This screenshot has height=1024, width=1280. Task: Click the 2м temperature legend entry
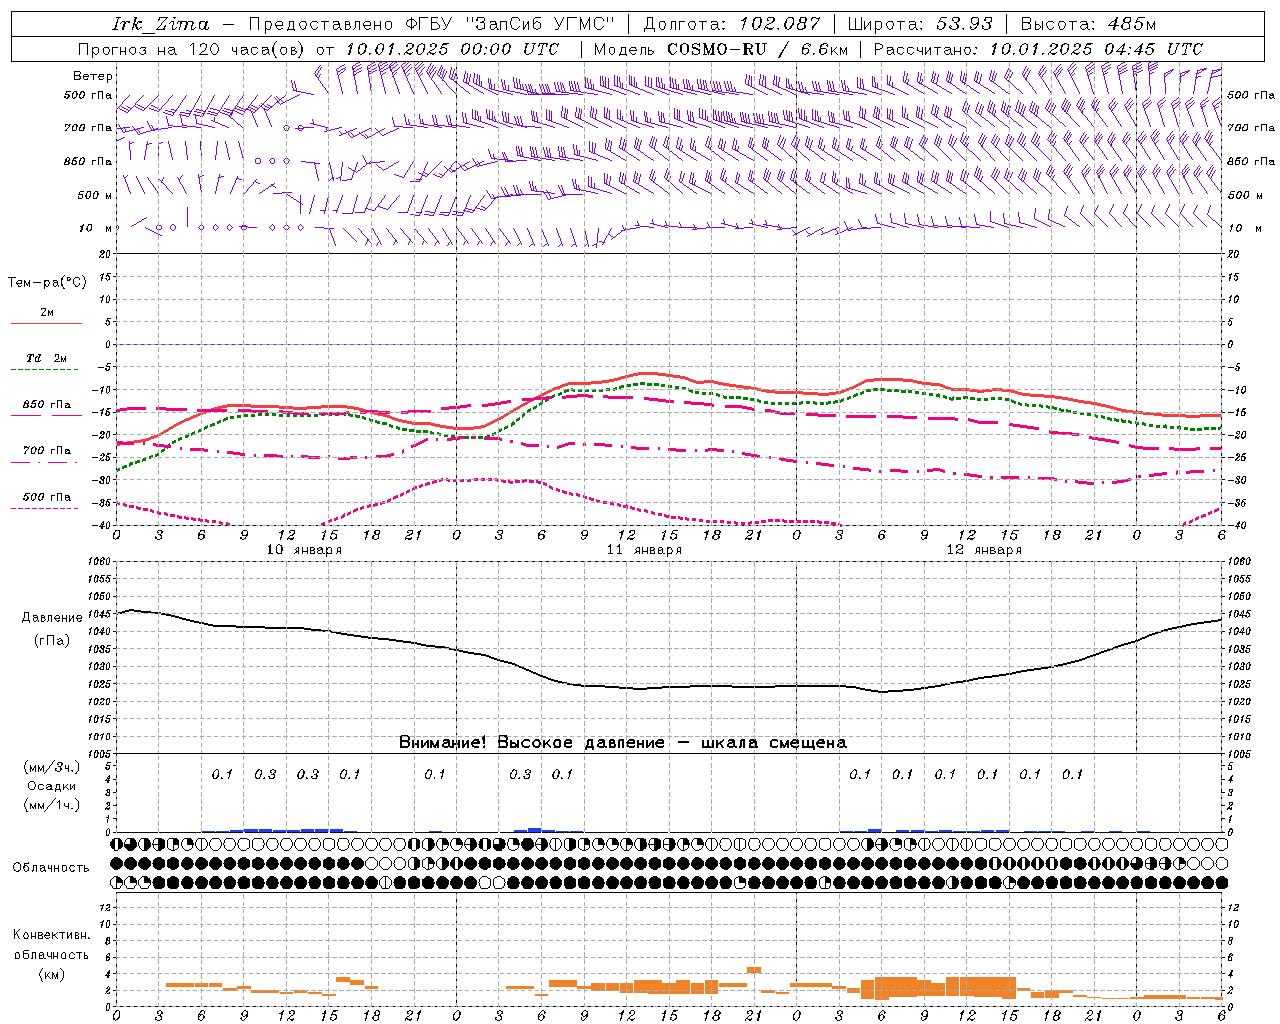(47, 313)
